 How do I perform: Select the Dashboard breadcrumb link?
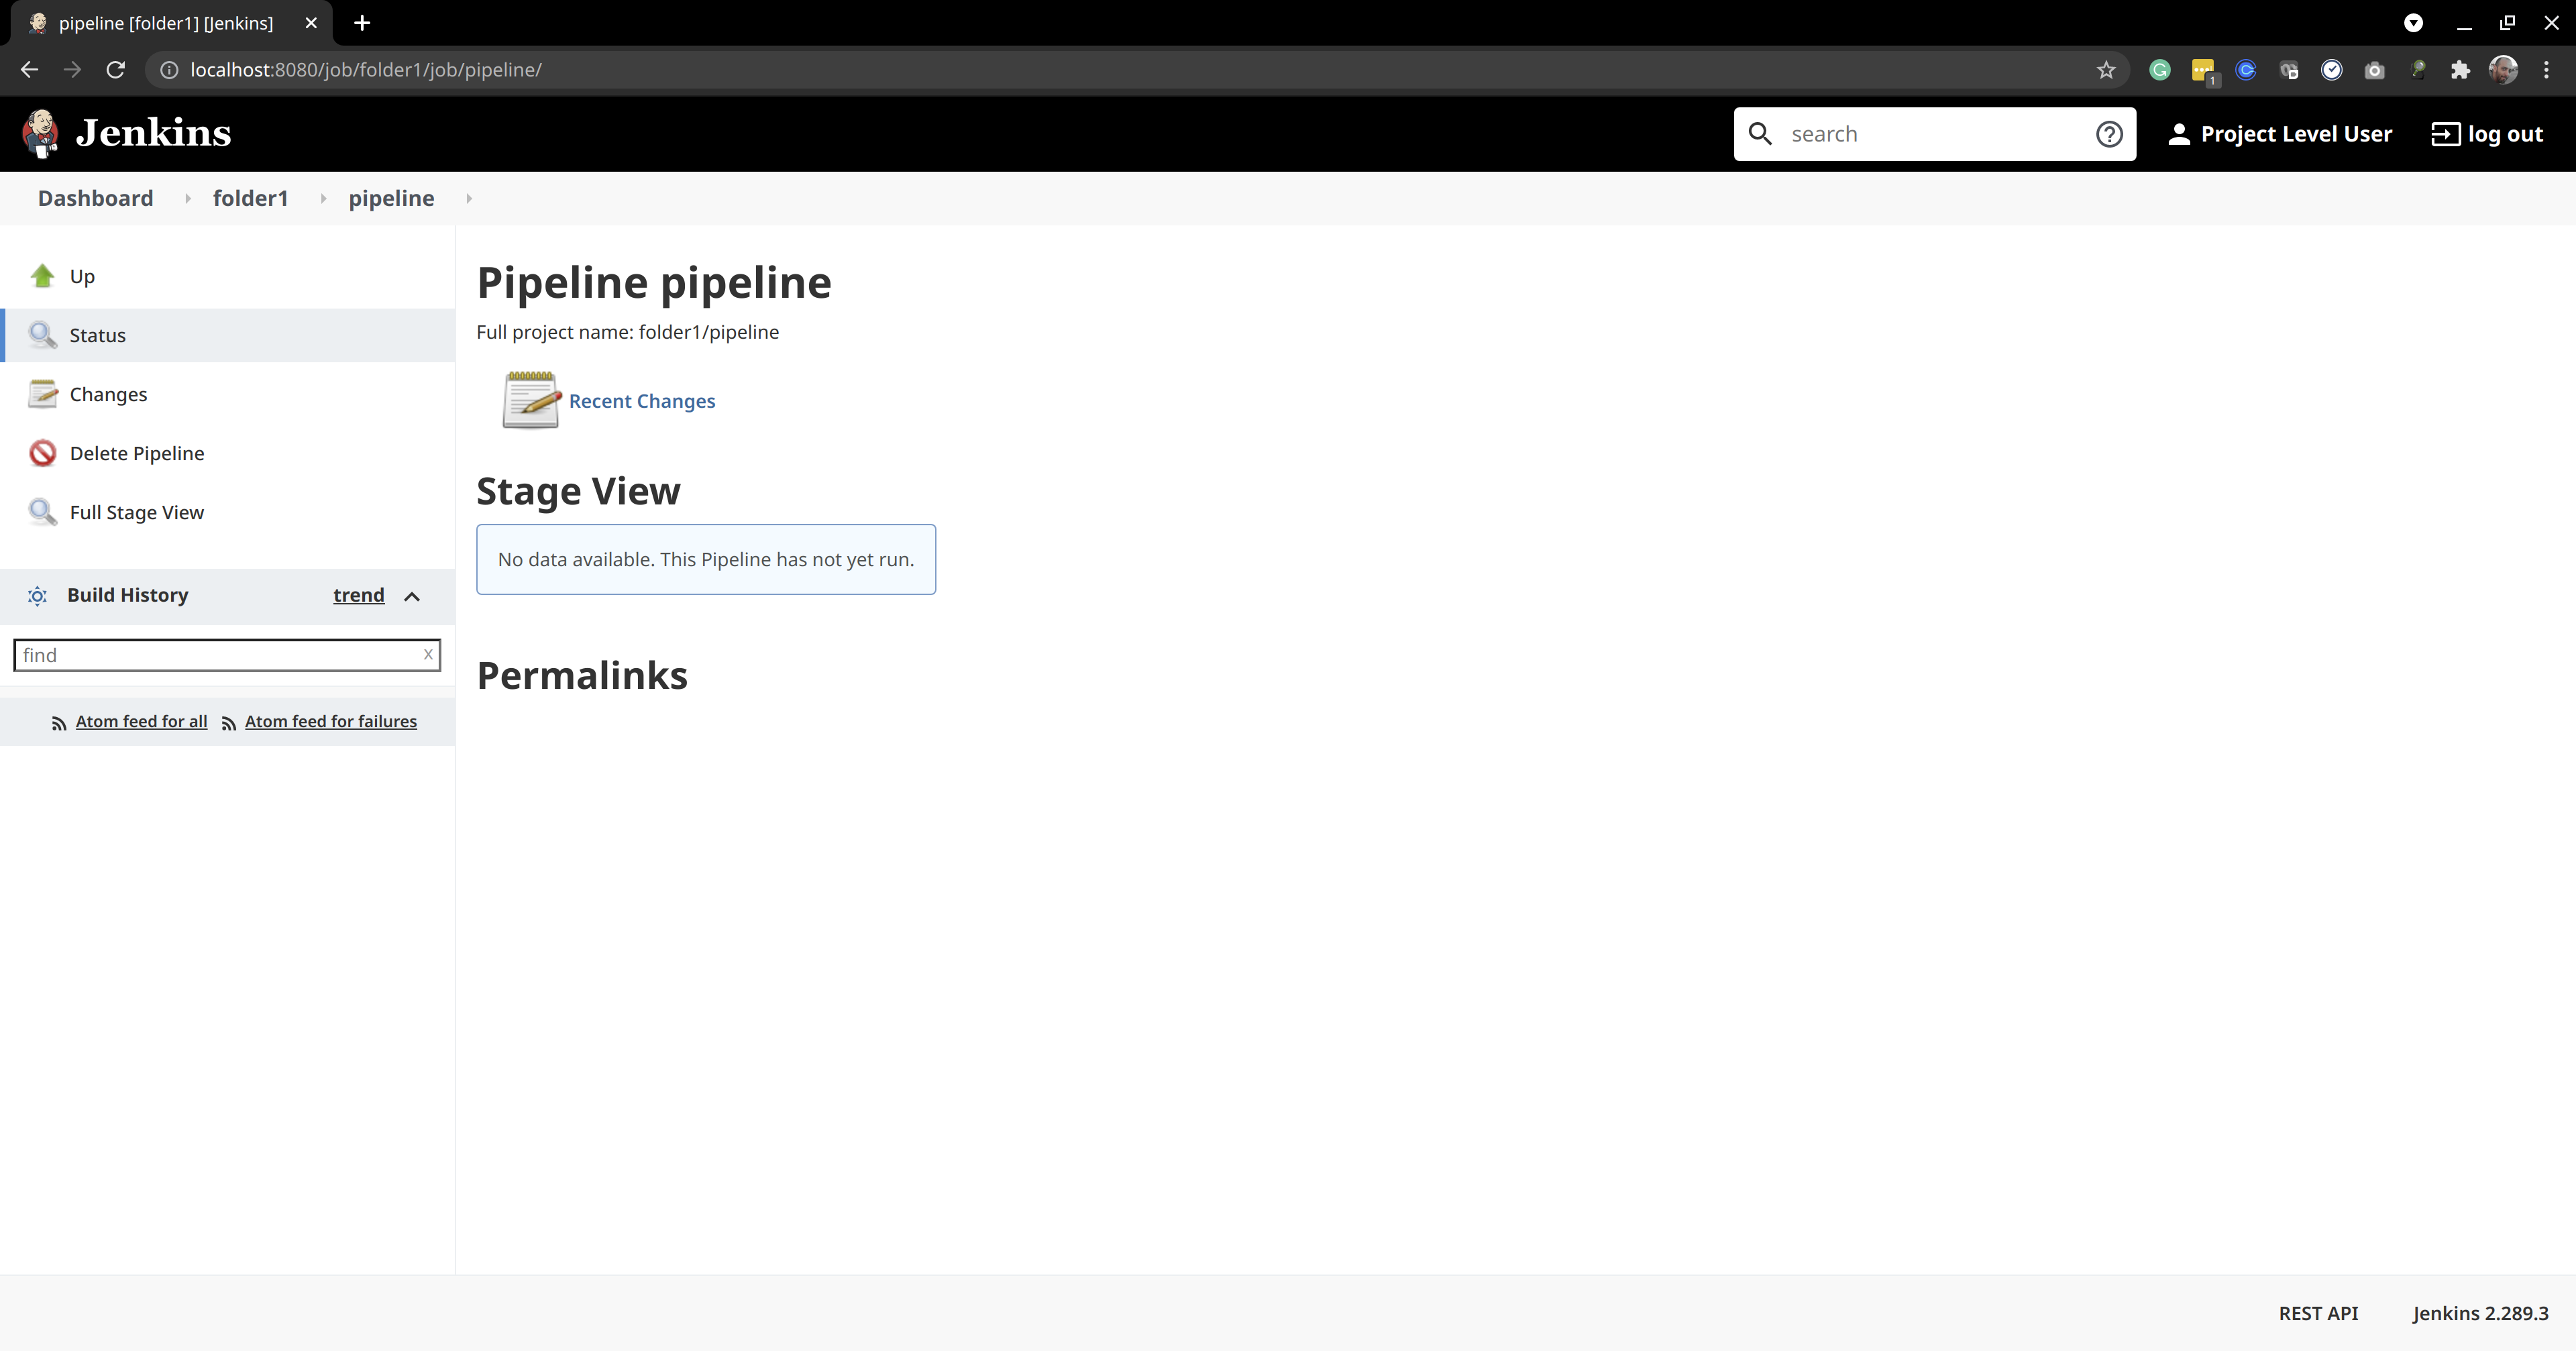coord(95,198)
